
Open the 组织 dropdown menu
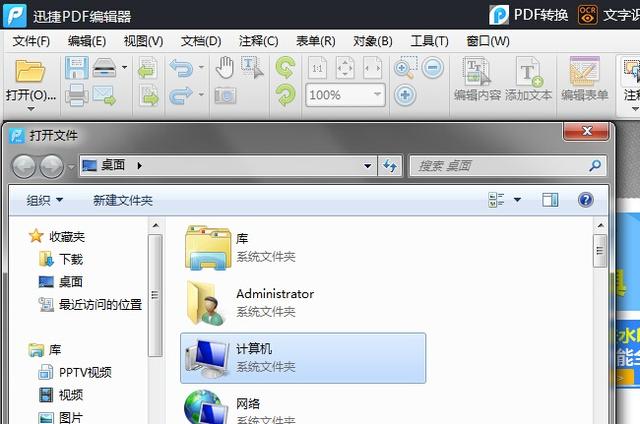pyautogui.click(x=45, y=200)
